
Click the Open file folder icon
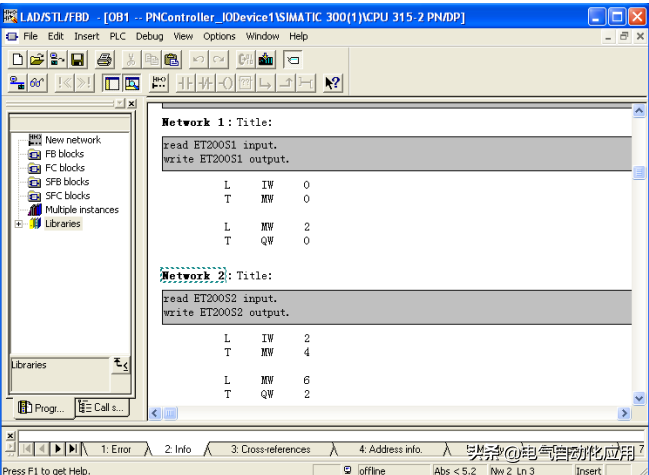tap(37, 60)
